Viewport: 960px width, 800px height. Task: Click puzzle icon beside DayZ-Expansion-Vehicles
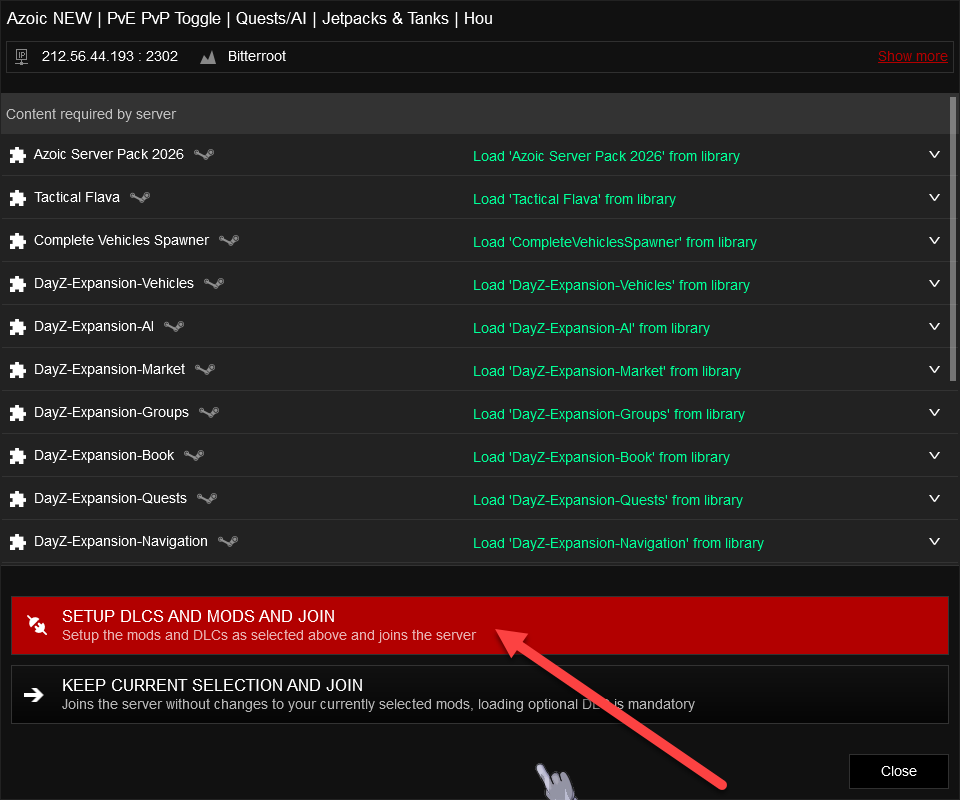click(x=18, y=284)
